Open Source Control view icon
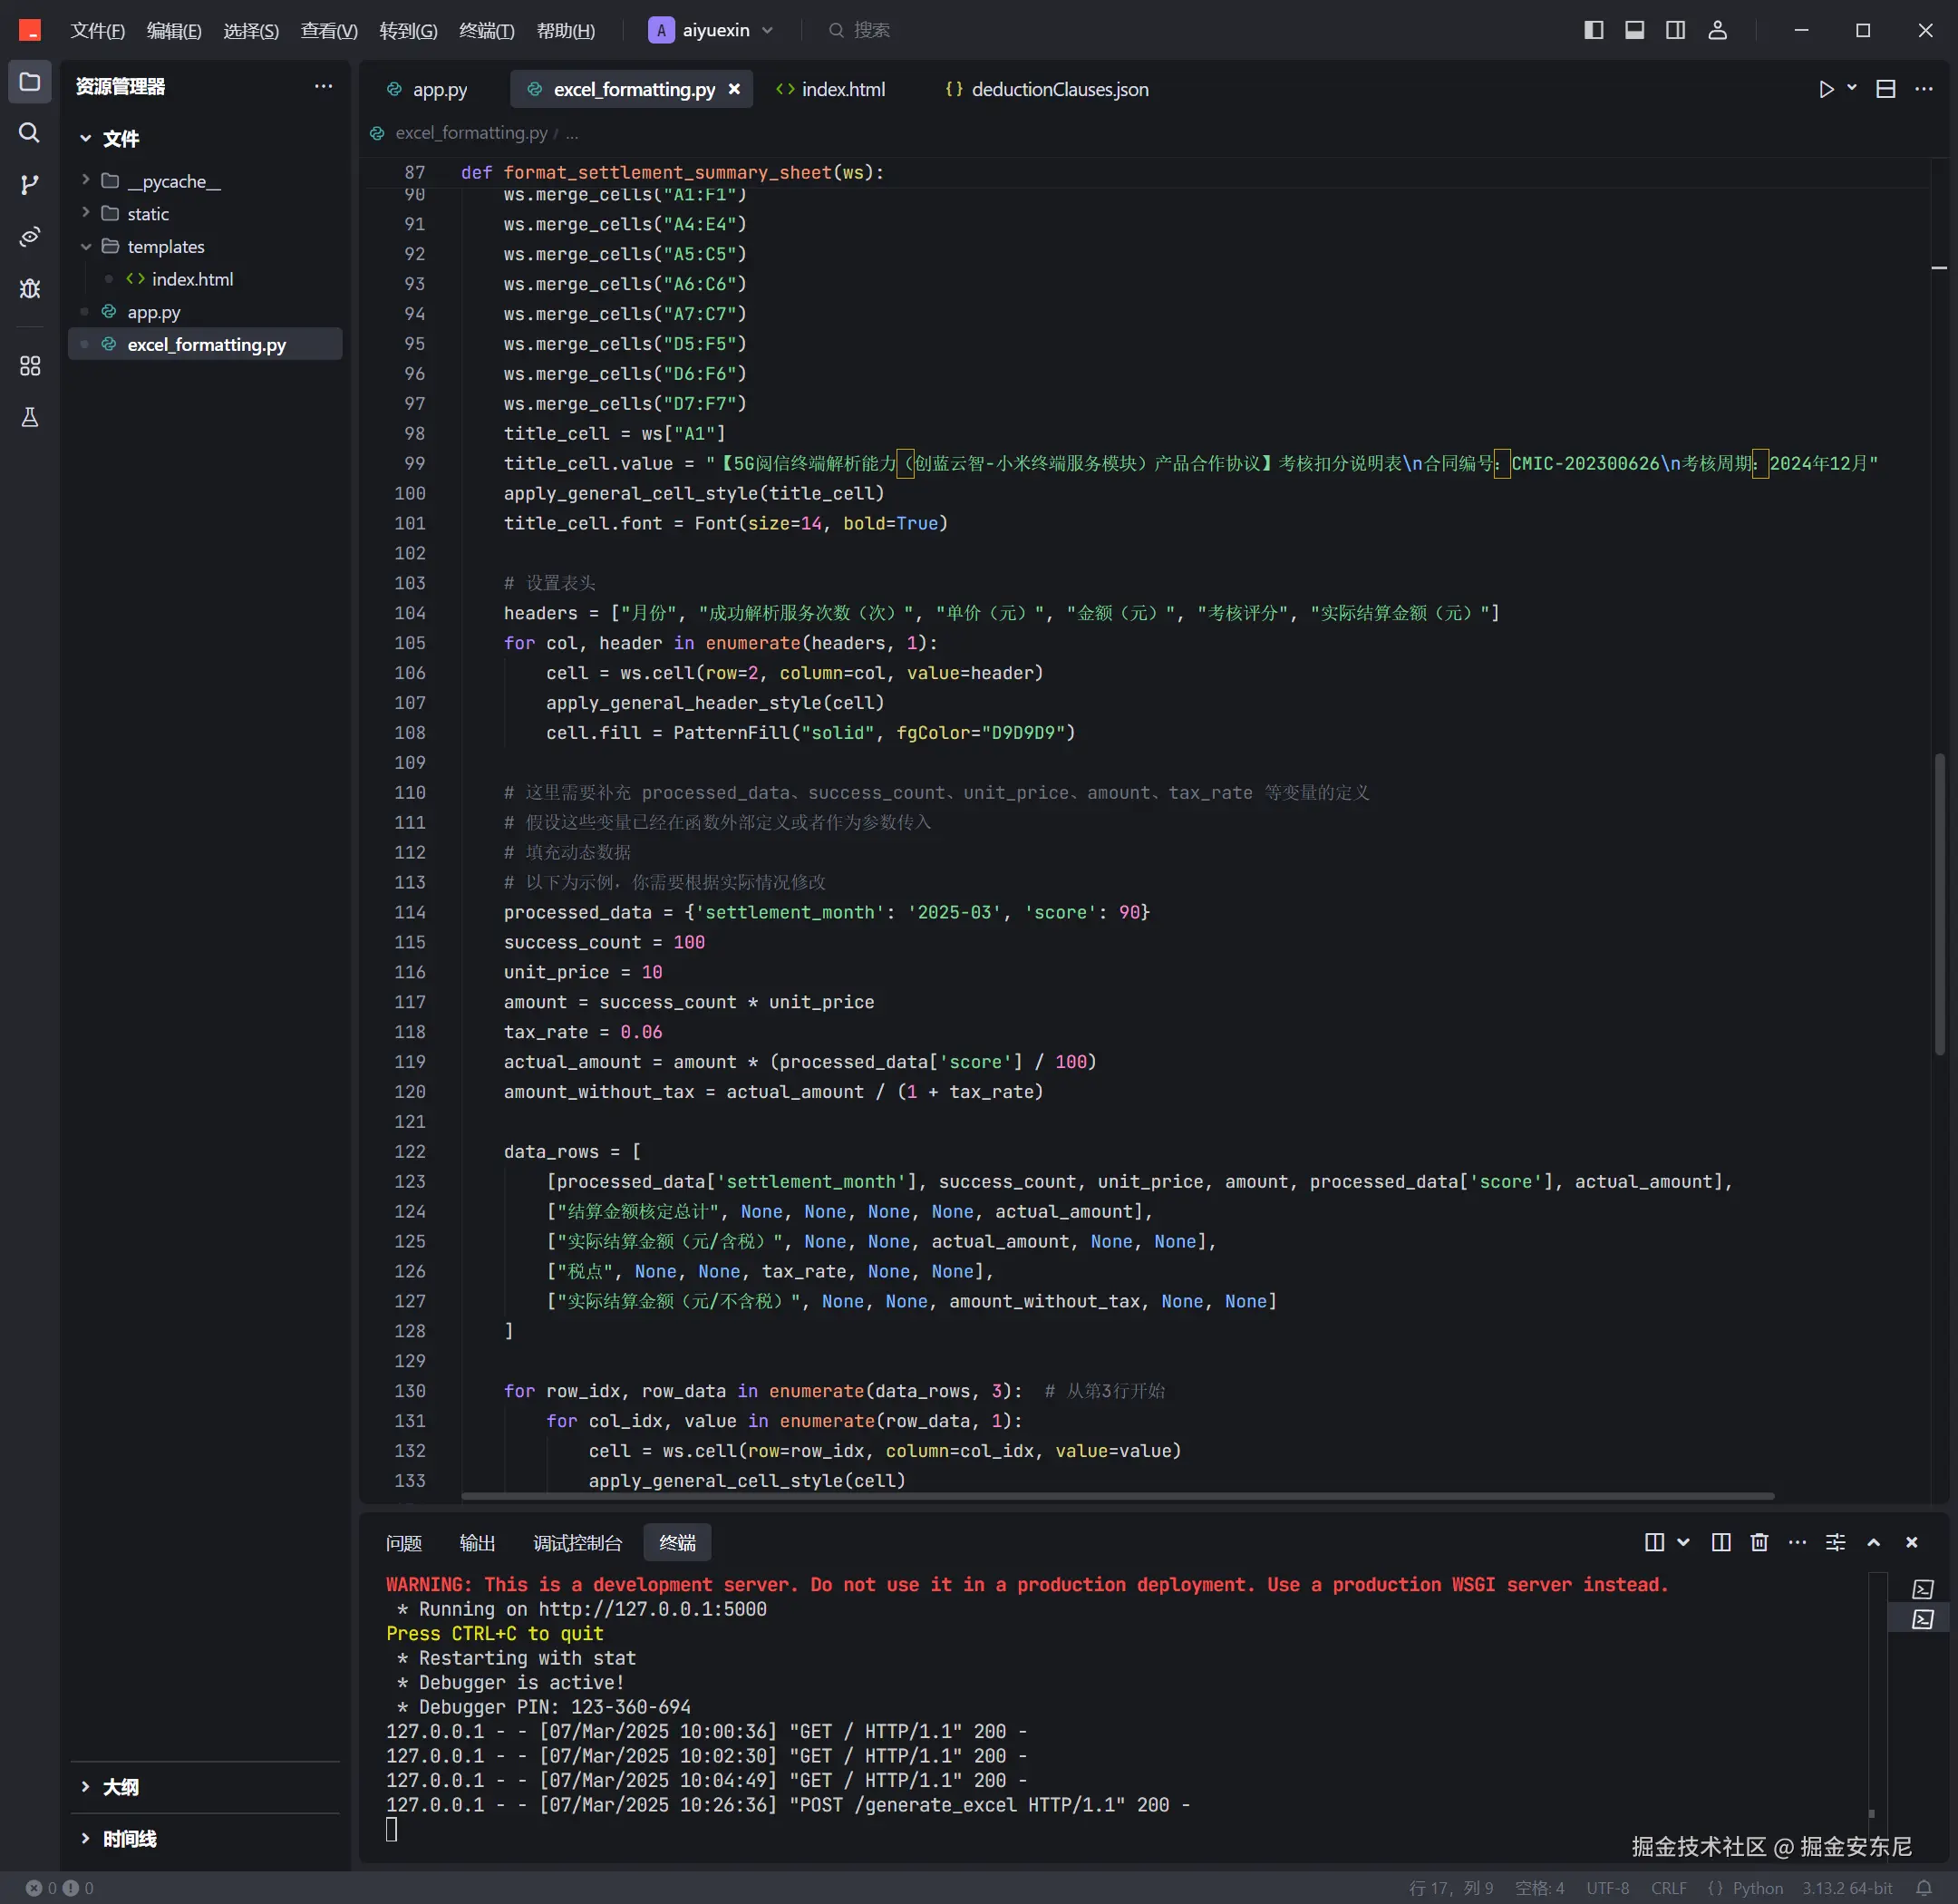The height and width of the screenshot is (1904, 1958). point(29,185)
